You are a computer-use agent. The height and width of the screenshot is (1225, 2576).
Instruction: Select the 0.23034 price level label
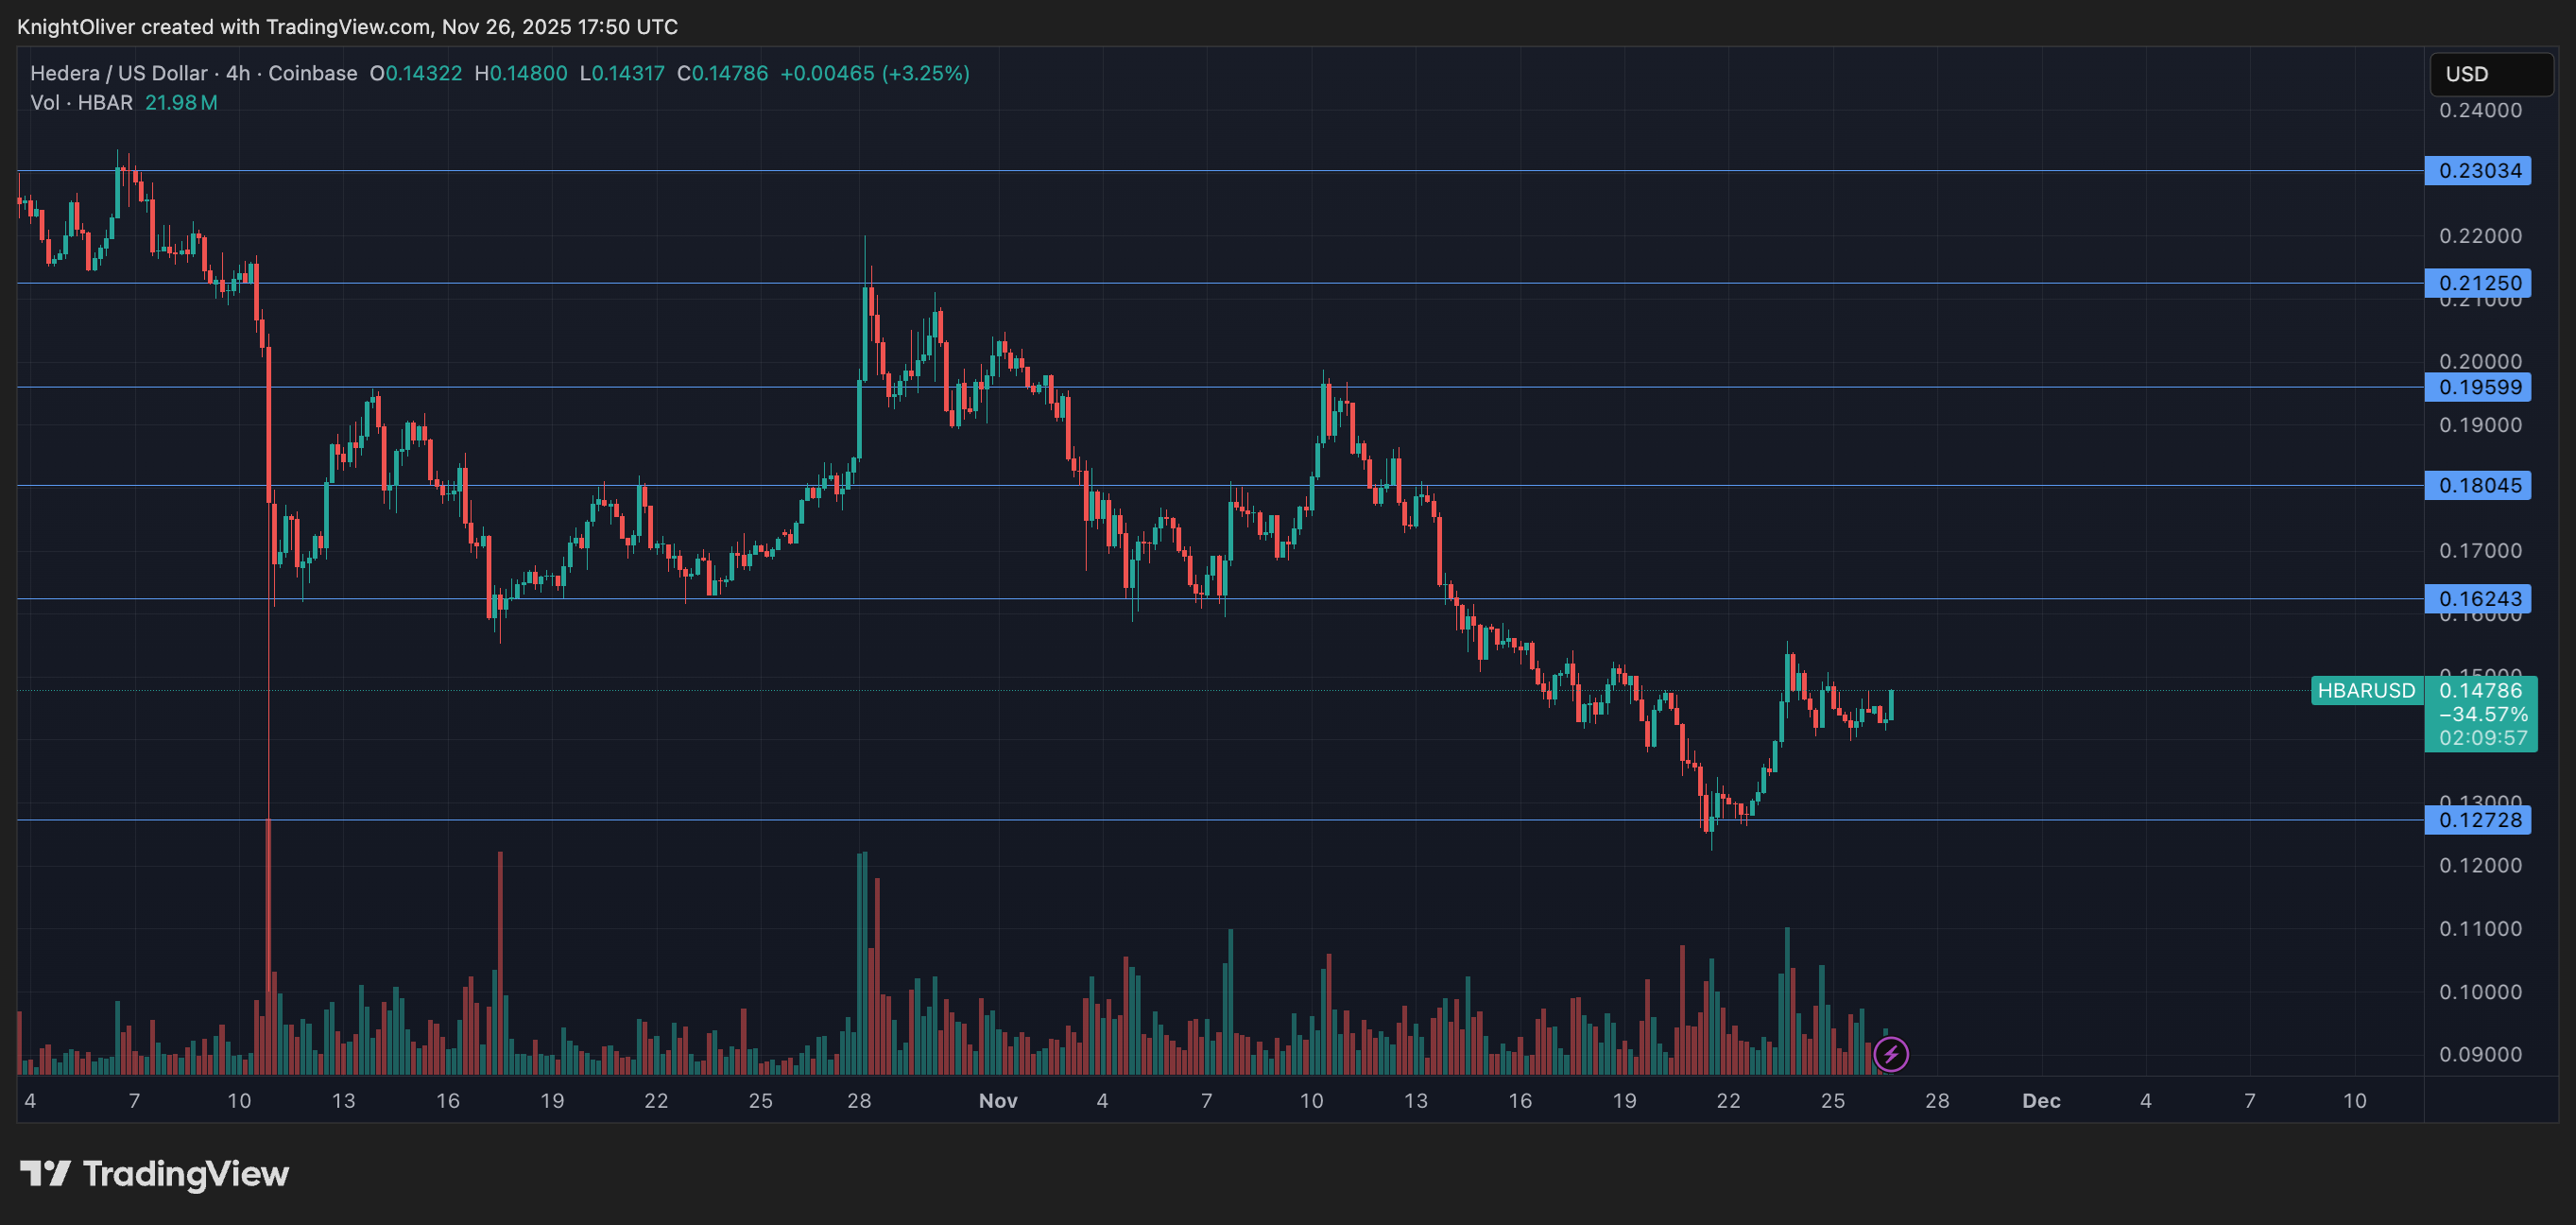coord(2478,171)
